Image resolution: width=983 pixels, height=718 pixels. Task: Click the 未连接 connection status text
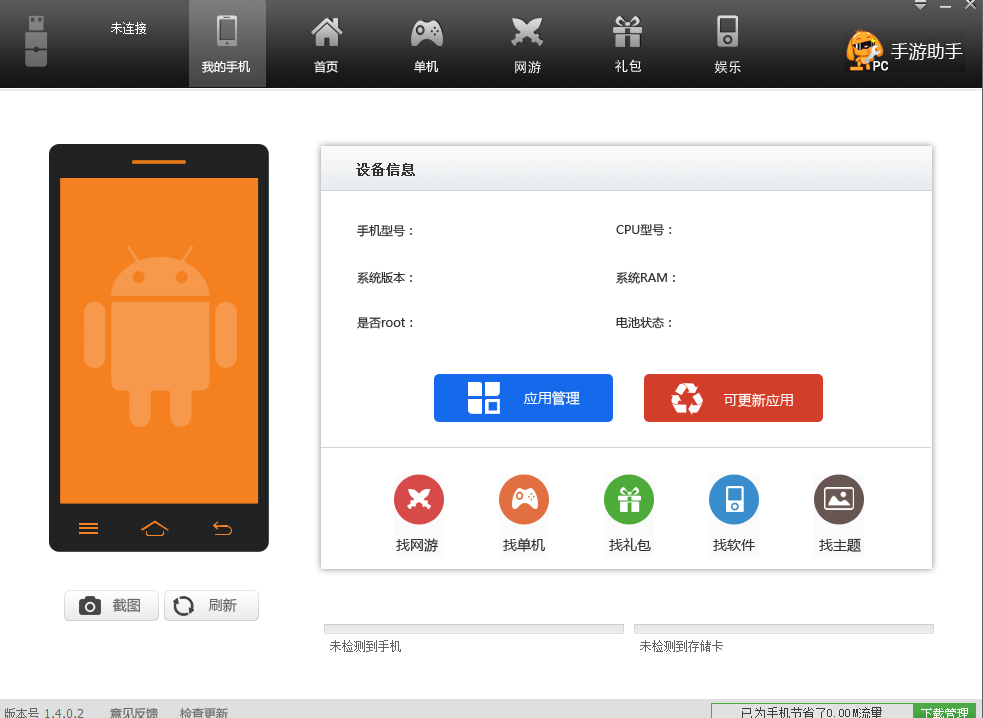point(129,28)
